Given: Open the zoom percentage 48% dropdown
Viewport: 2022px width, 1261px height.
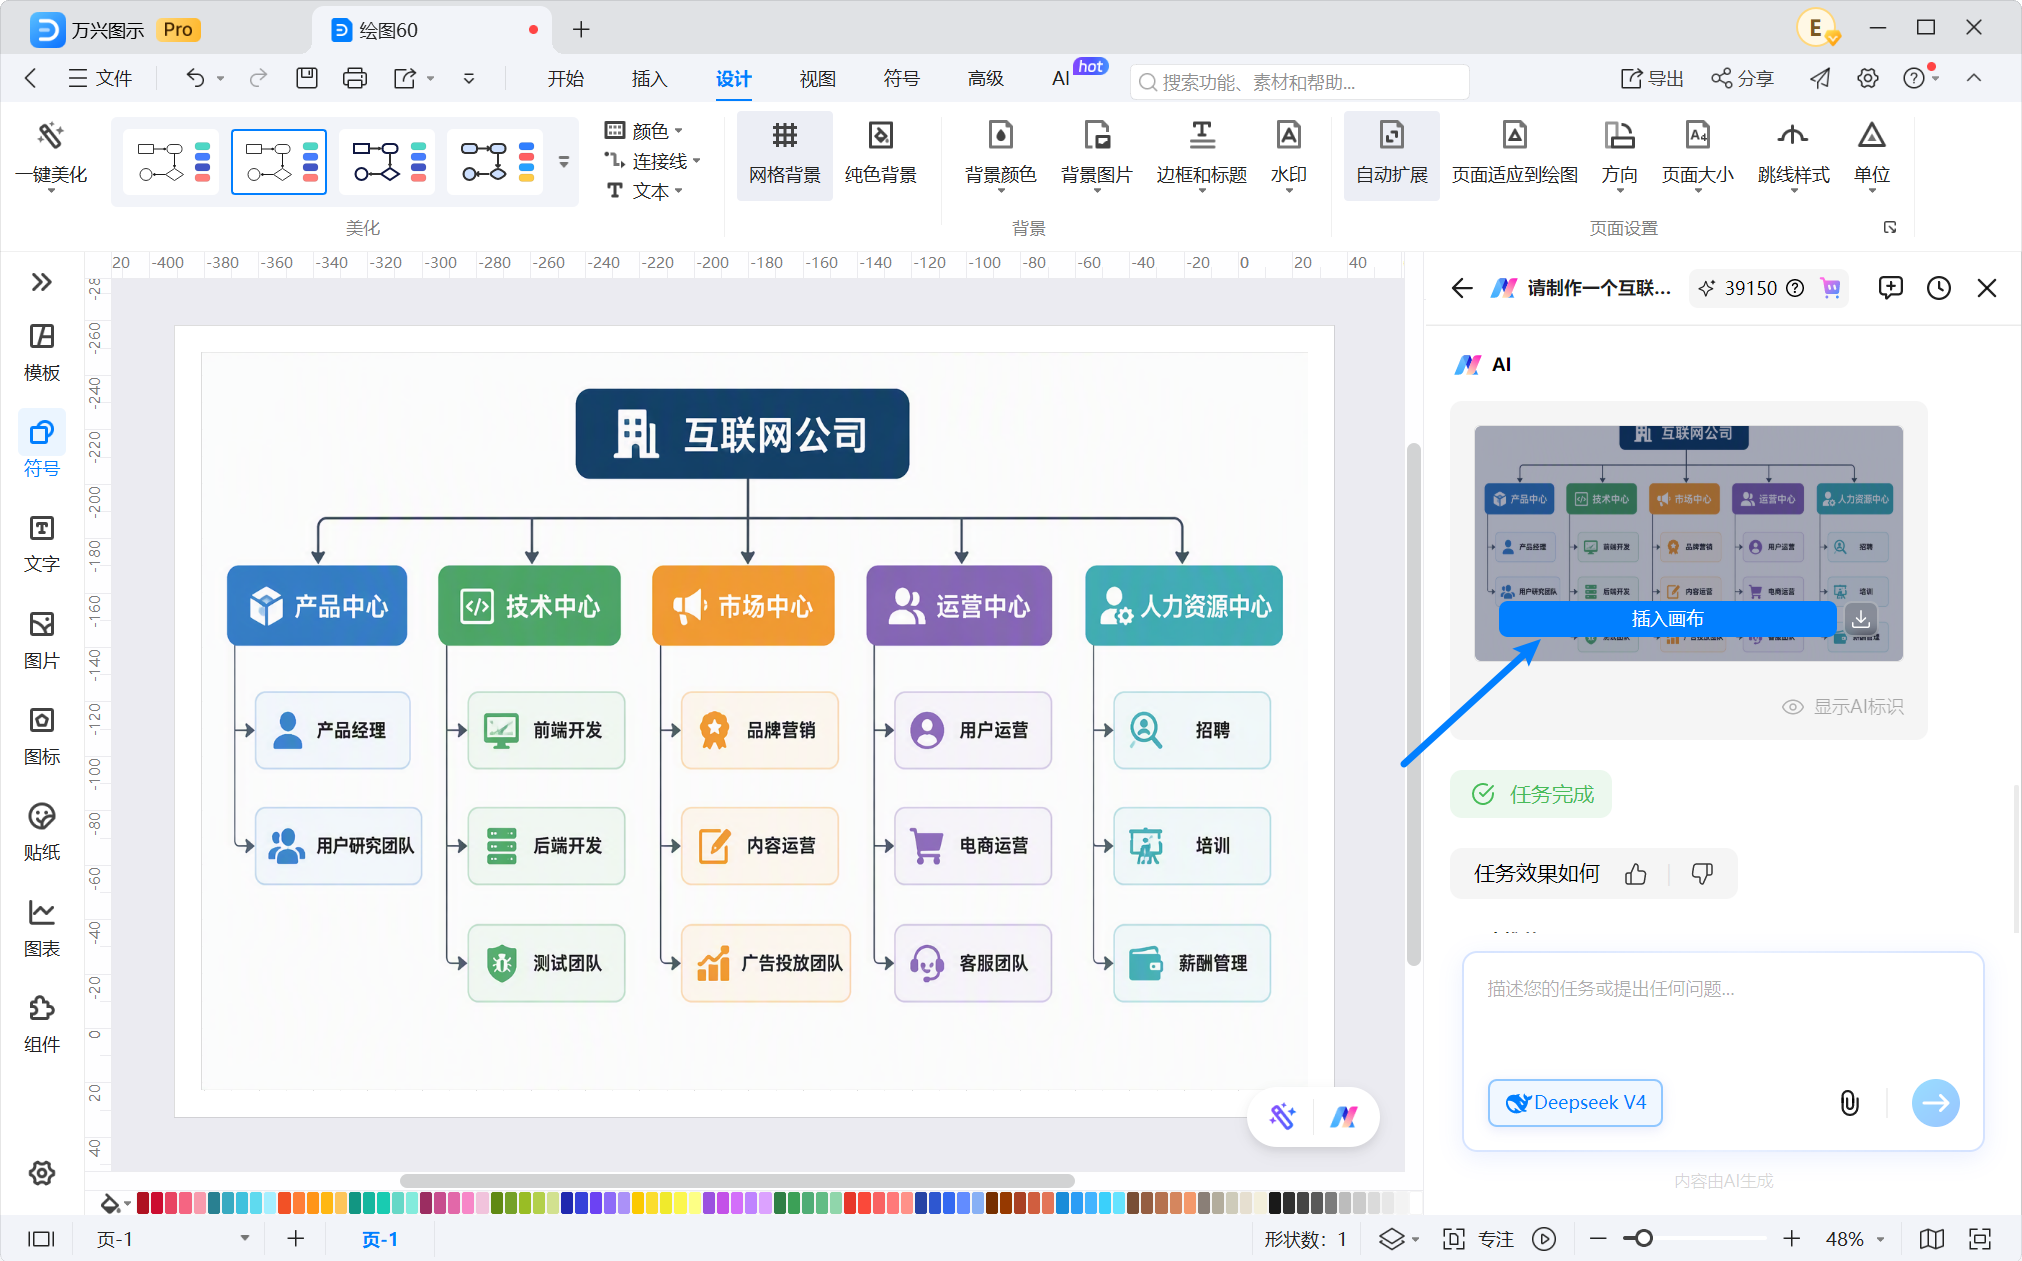Looking at the screenshot, I should [x=1854, y=1239].
